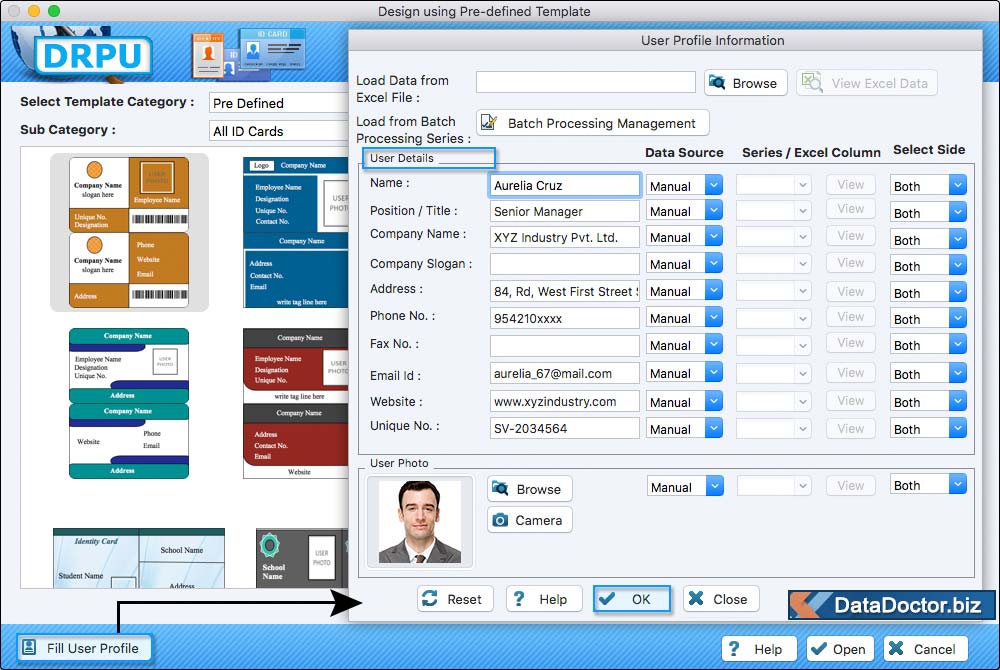Click the View Excel Data spreadsheet icon
The width and height of the screenshot is (1000, 670).
point(812,82)
